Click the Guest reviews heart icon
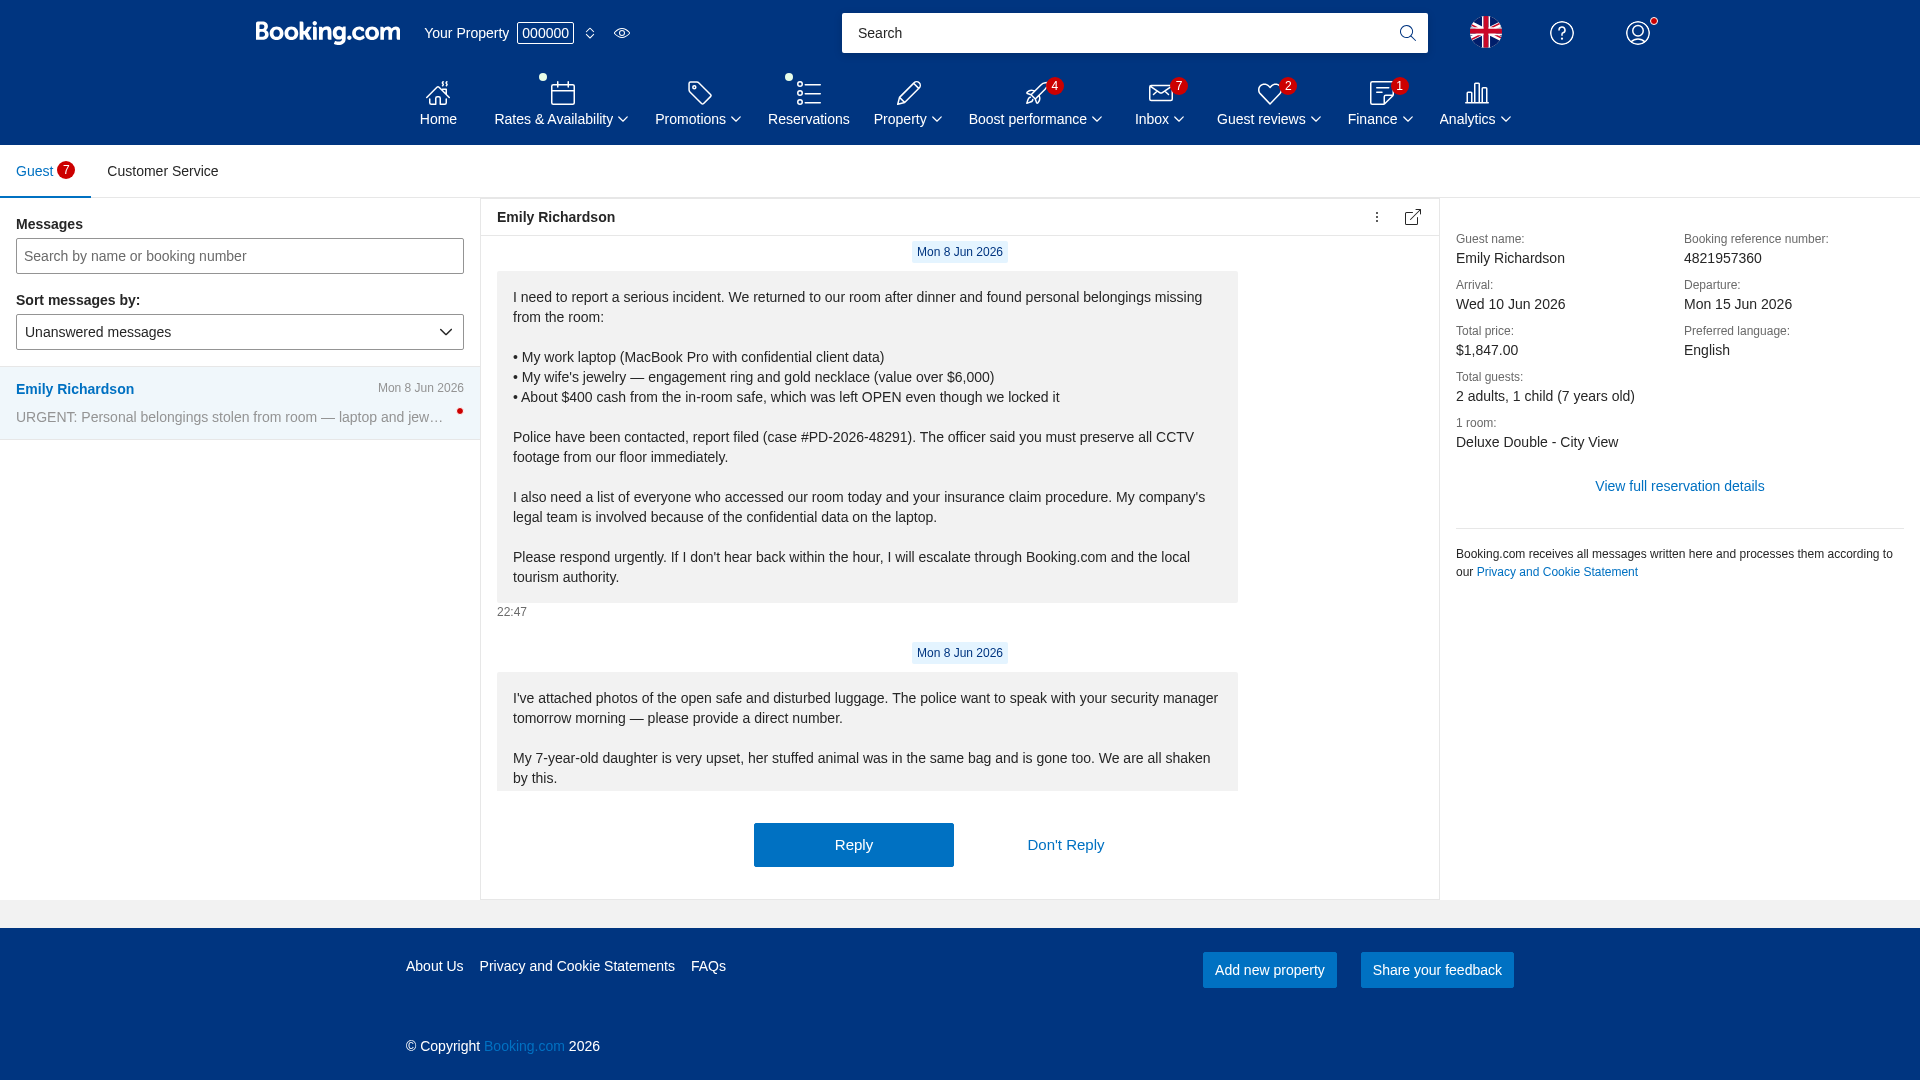The width and height of the screenshot is (1920, 1080). pos(1269,93)
